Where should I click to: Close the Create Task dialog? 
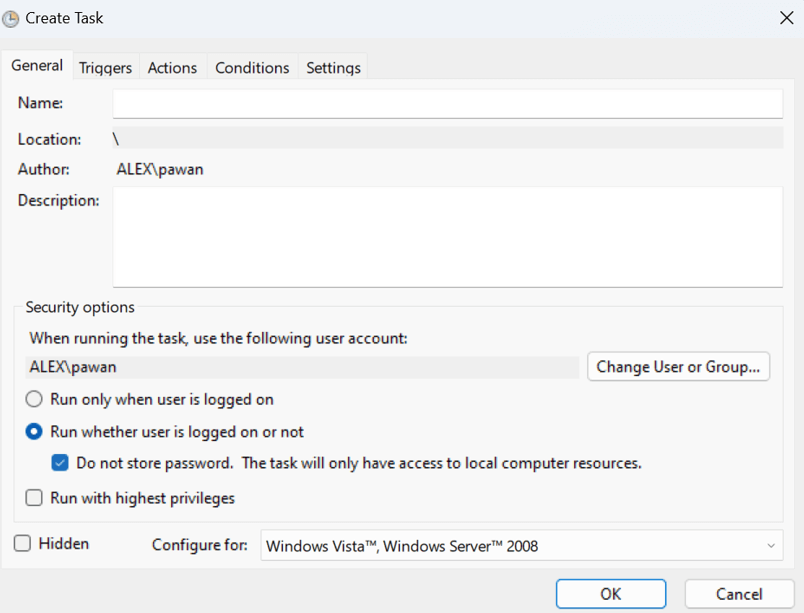click(785, 17)
